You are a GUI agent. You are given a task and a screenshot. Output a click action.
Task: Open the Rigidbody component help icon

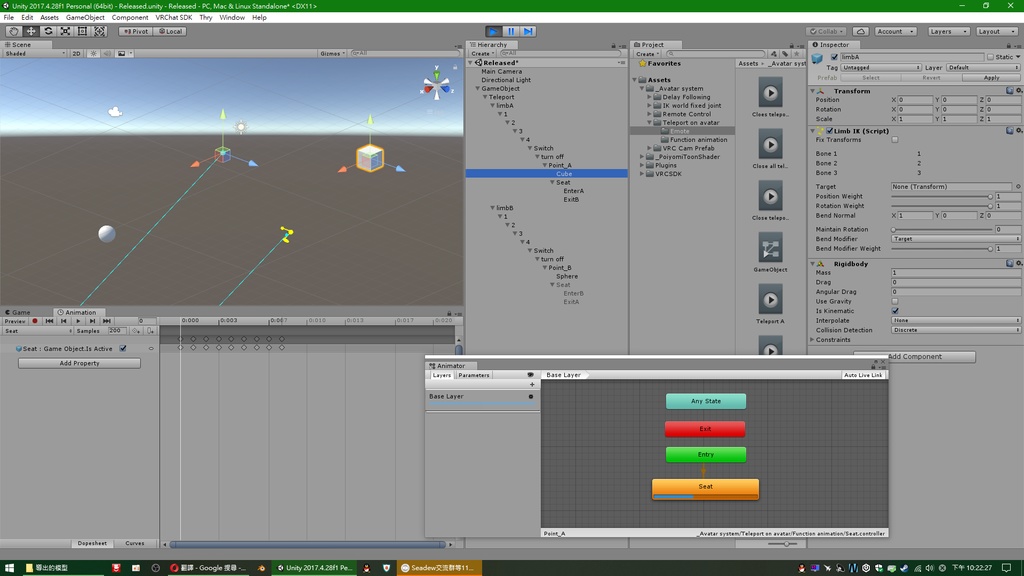coord(1010,264)
